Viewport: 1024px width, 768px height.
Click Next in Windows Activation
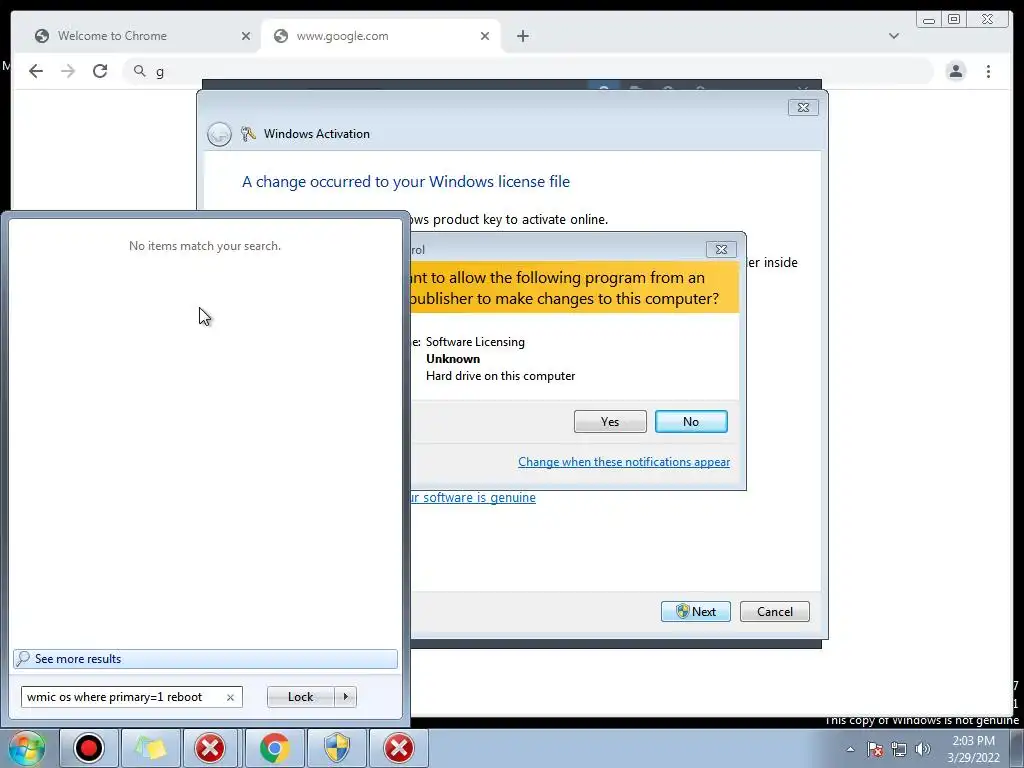(x=696, y=611)
